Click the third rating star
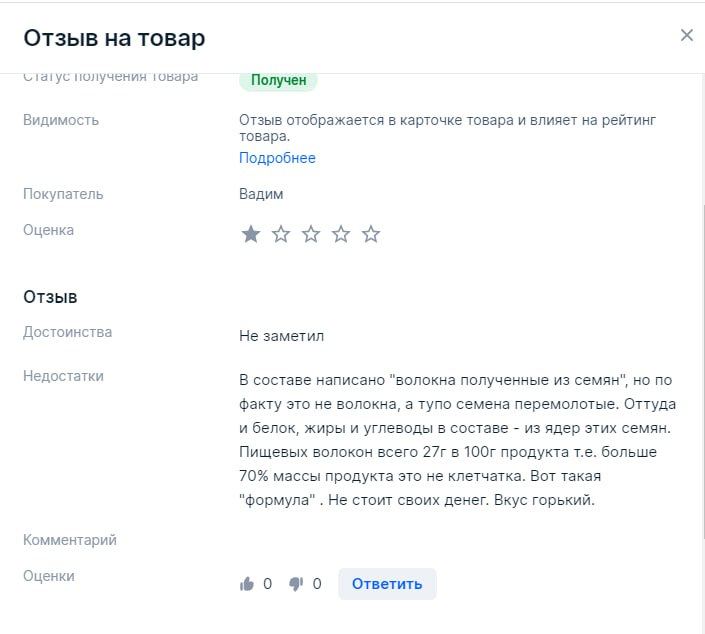The width and height of the screenshot is (705, 634). click(311, 234)
